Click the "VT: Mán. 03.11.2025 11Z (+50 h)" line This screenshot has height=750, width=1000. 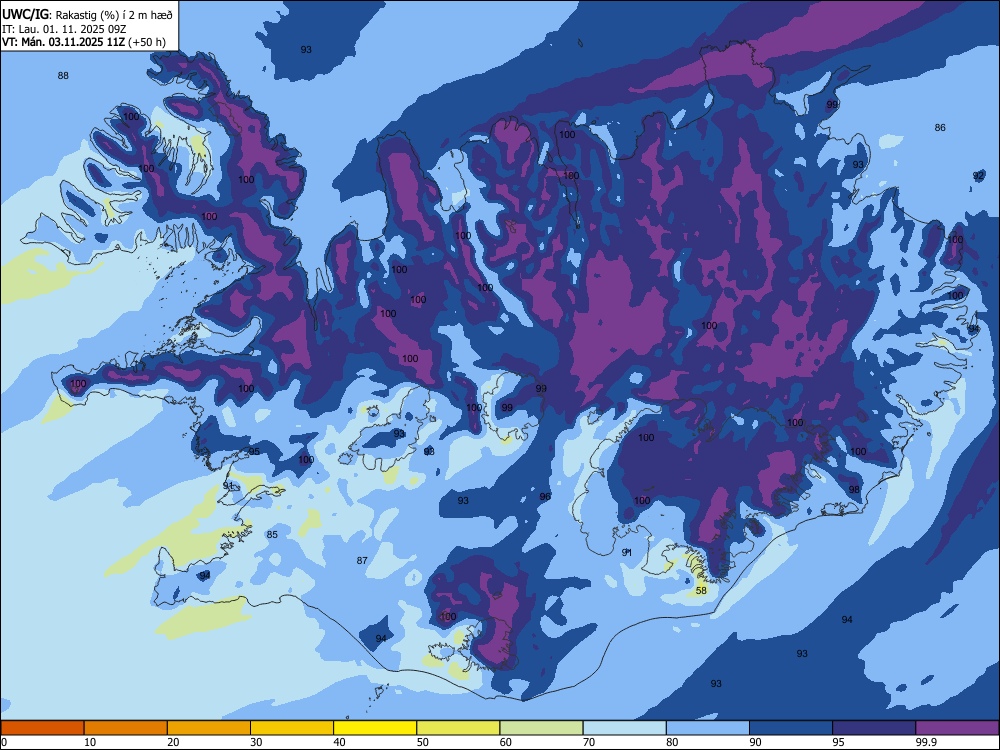pyautogui.click(x=84, y=42)
